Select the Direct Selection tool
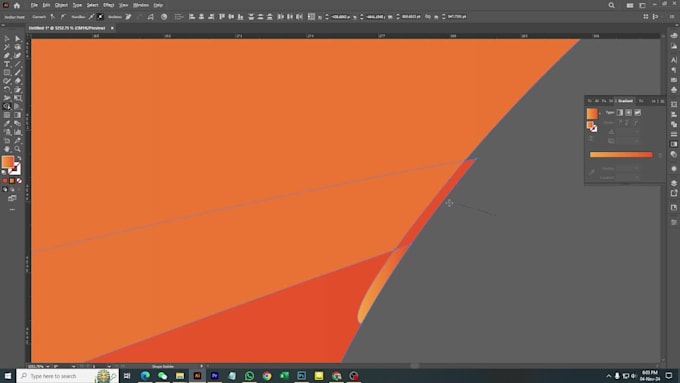Viewport: 680px width, 383px height. point(17,39)
